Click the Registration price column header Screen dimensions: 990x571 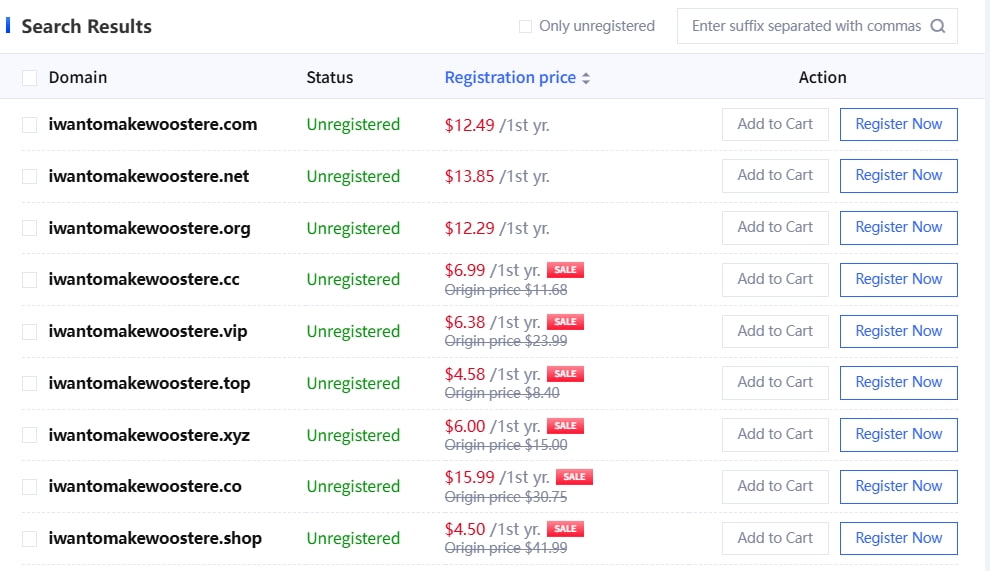point(510,78)
